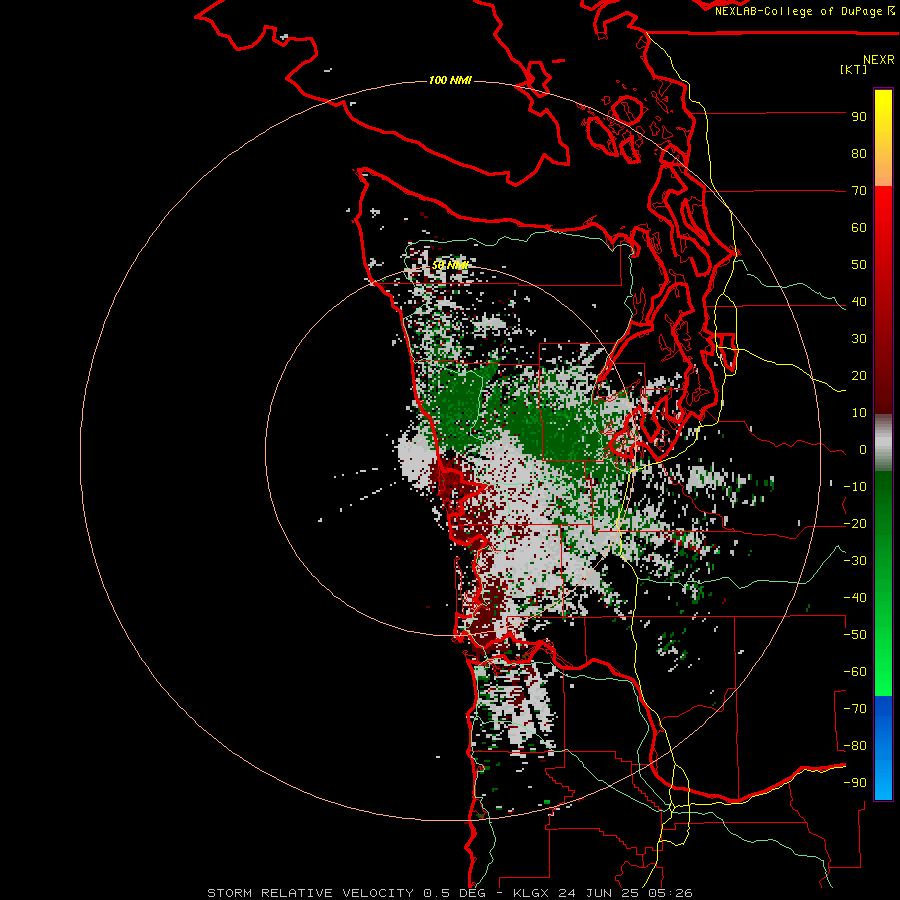Click the 05:26 time stamp

[668, 893]
